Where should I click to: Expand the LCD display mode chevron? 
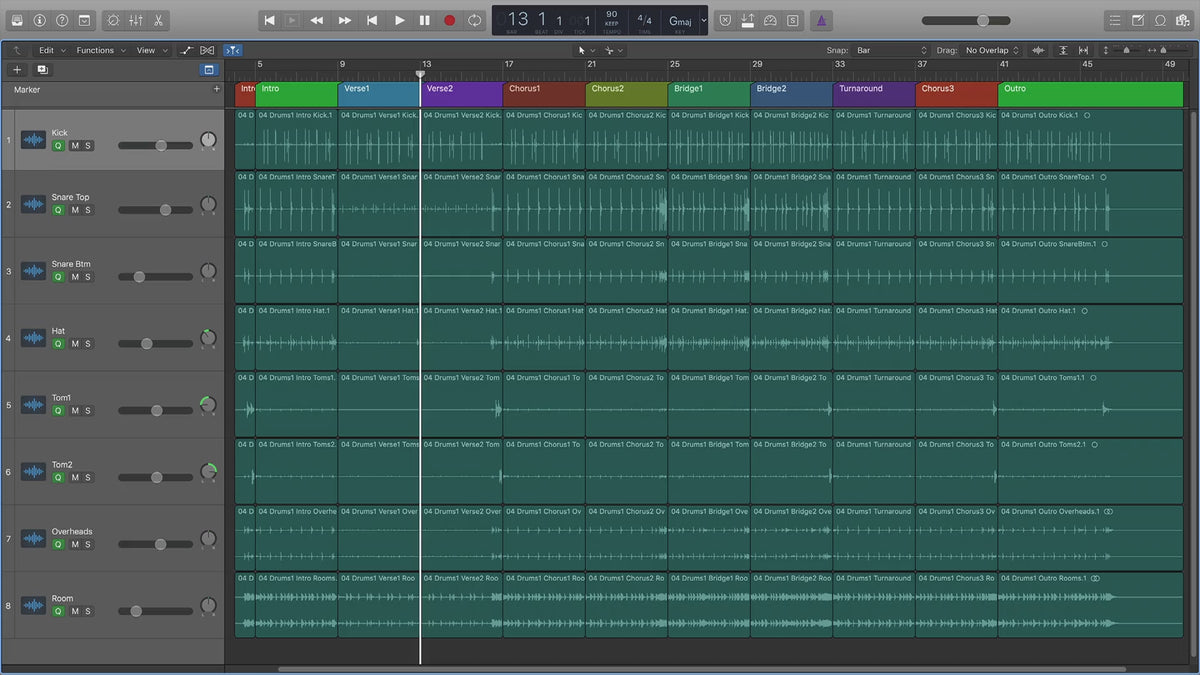tap(703, 20)
